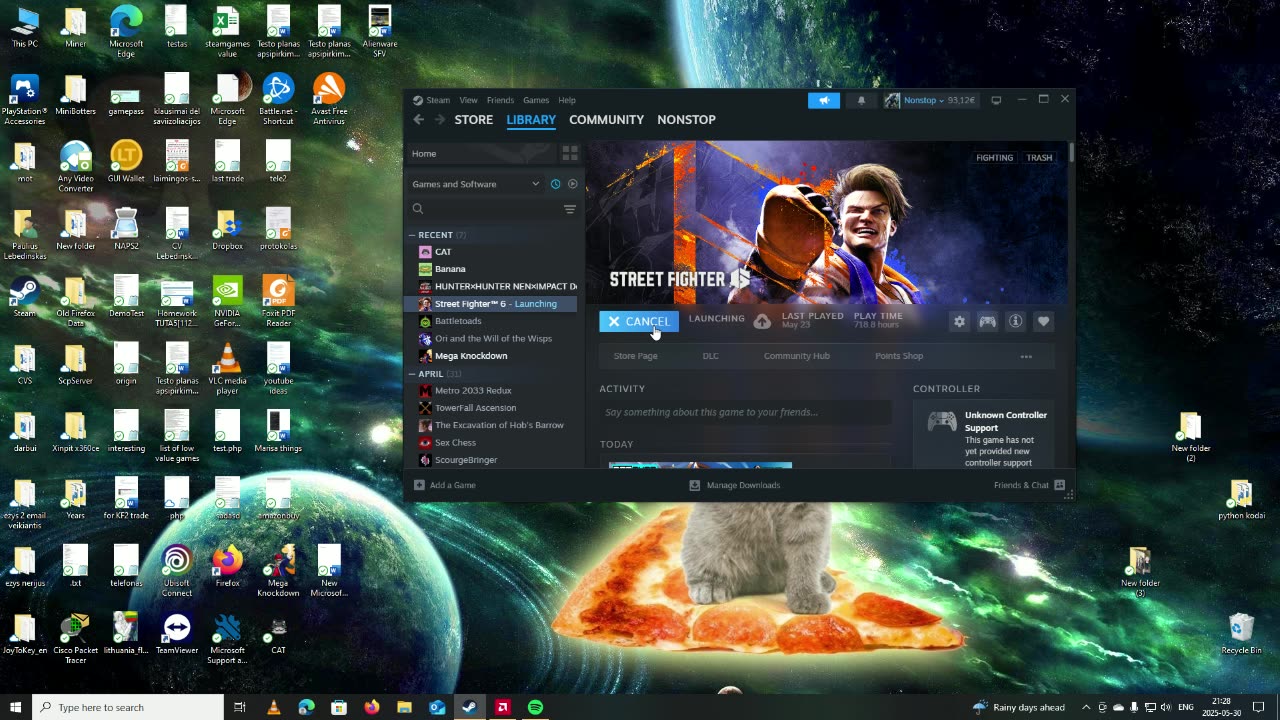Viewport: 1280px width, 720px height.
Task: Click the Friends & Chat icon
Action: pos(1060,485)
